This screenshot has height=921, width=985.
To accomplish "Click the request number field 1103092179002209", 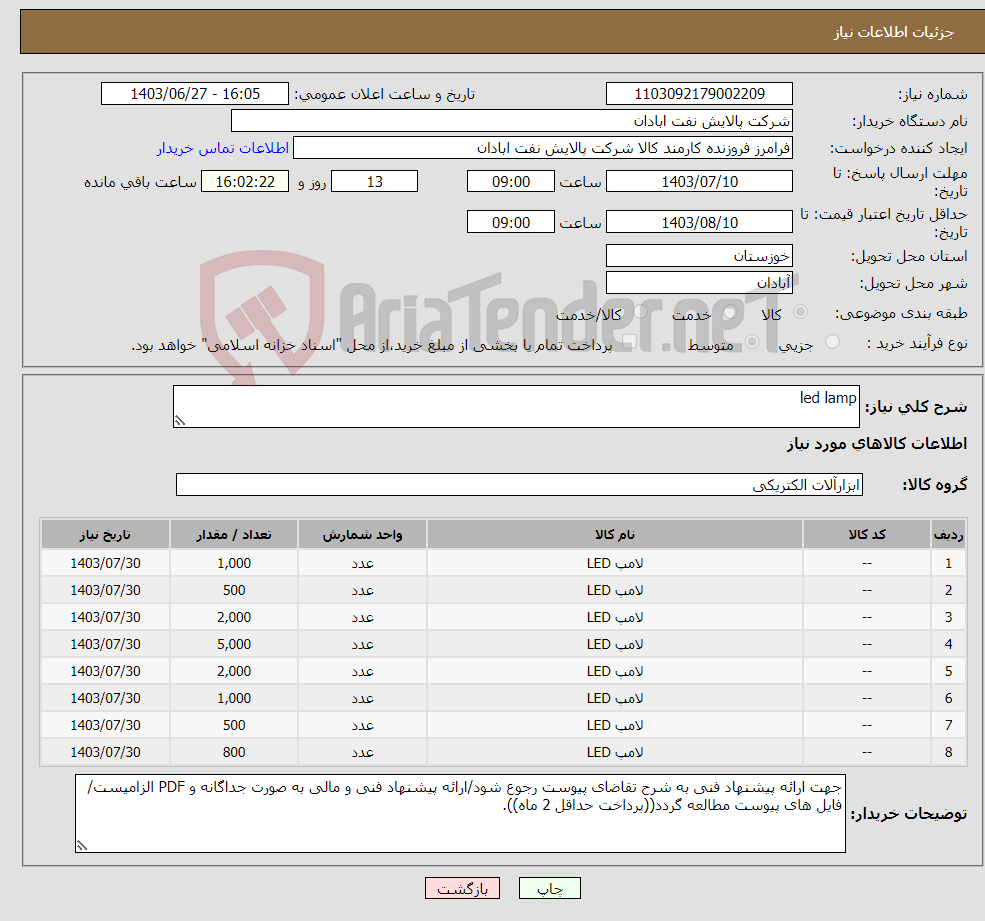I will (x=699, y=94).
